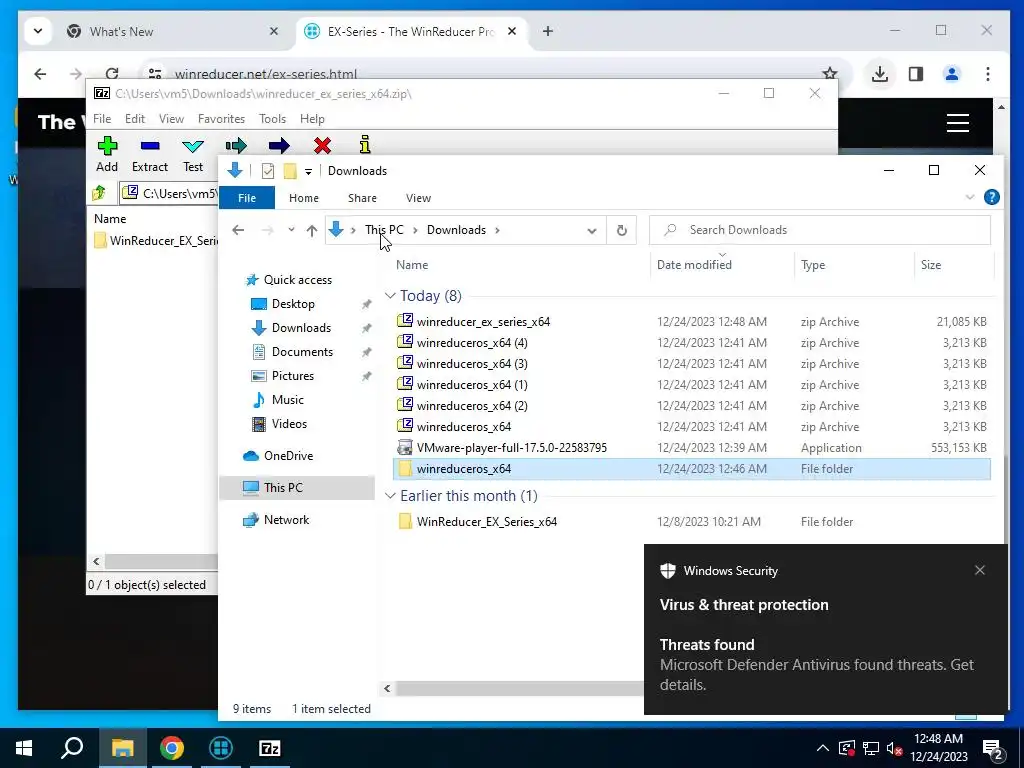The width and height of the screenshot is (1024, 768).
Task: Click the Search Downloads field
Action: [820, 230]
